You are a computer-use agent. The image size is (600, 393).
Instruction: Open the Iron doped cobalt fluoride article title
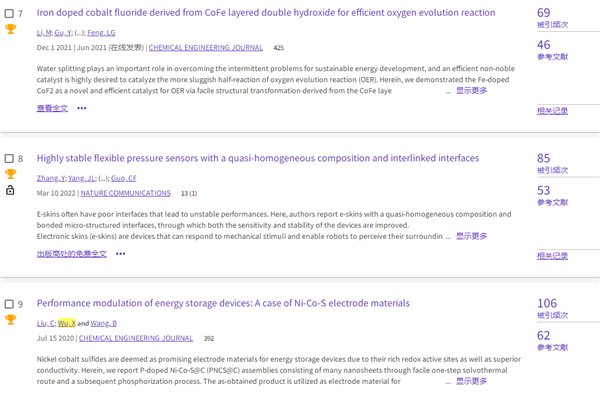[266, 13]
